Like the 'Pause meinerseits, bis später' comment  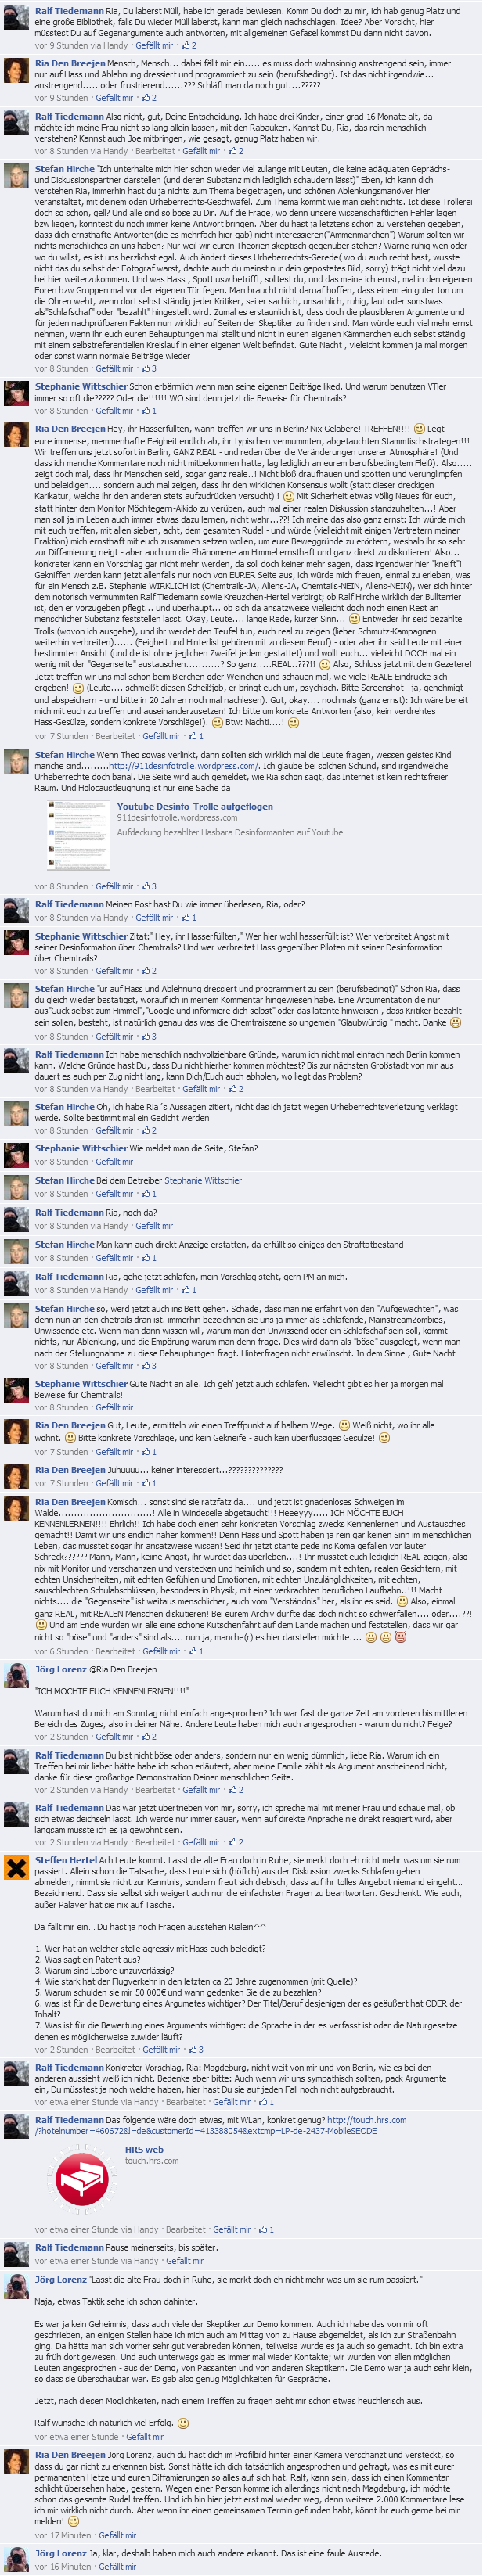point(184,2261)
